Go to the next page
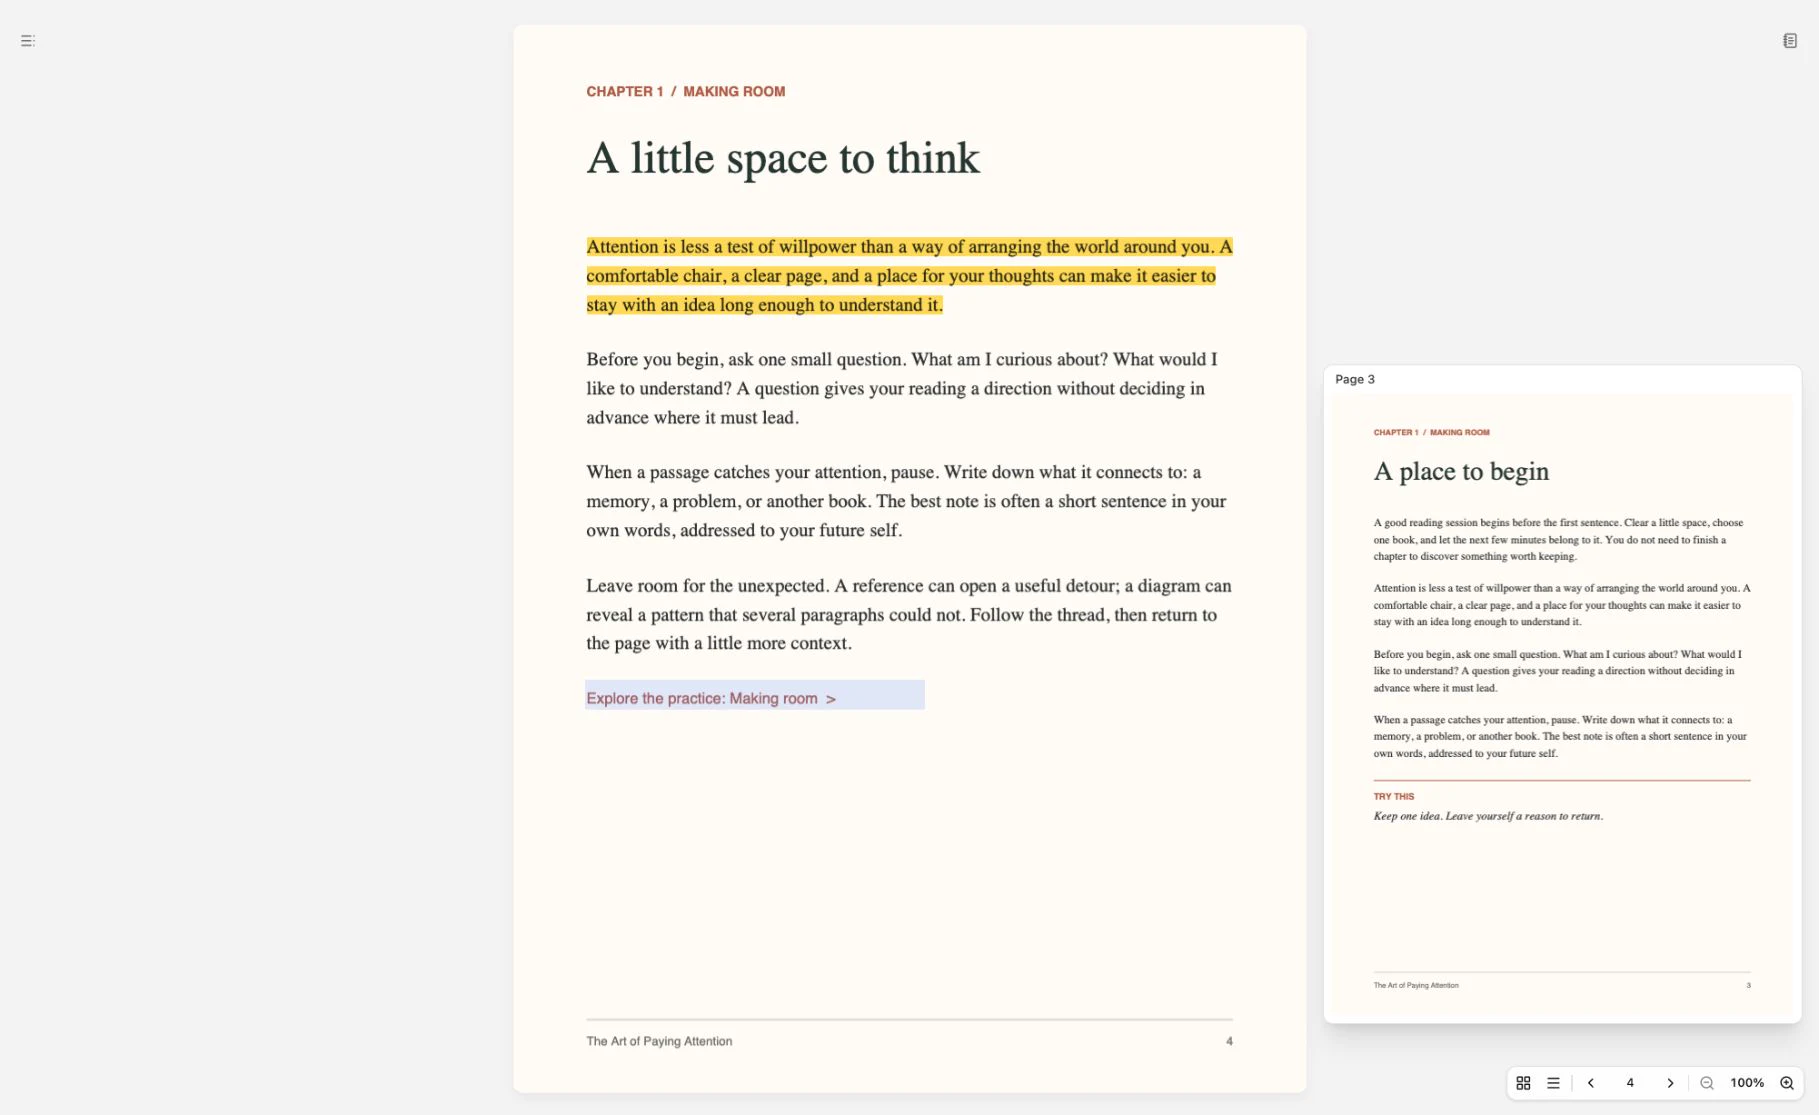This screenshot has height=1115, width=1819. [x=1670, y=1083]
